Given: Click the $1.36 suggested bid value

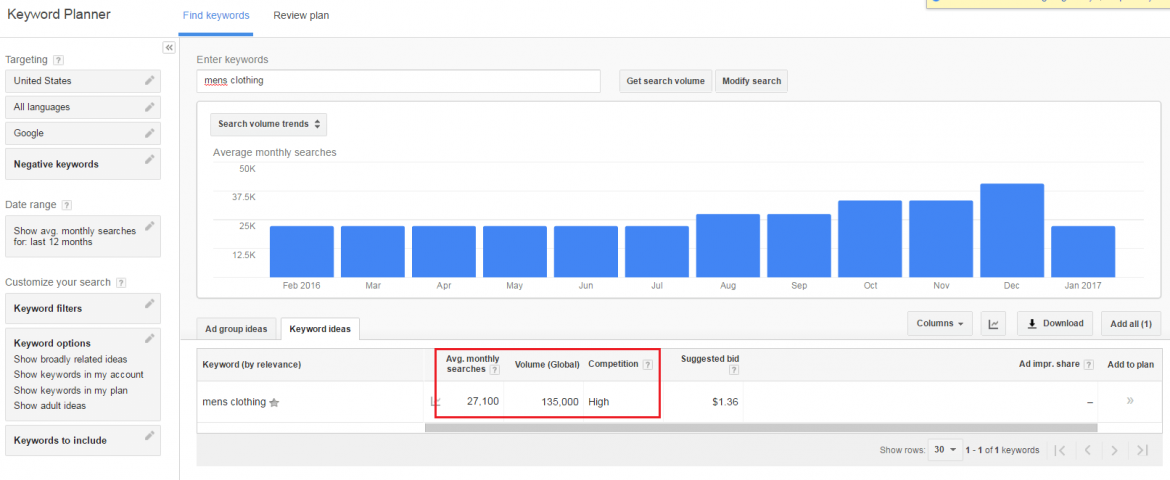Looking at the screenshot, I should tap(725, 402).
